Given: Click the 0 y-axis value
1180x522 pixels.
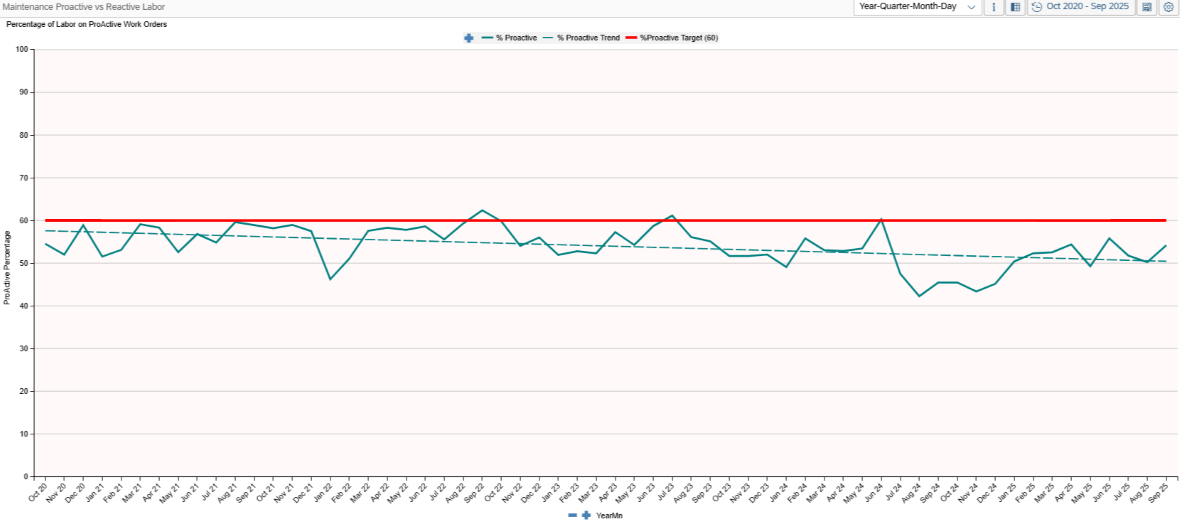Looking at the screenshot, I should pyautogui.click(x=26, y=477).
